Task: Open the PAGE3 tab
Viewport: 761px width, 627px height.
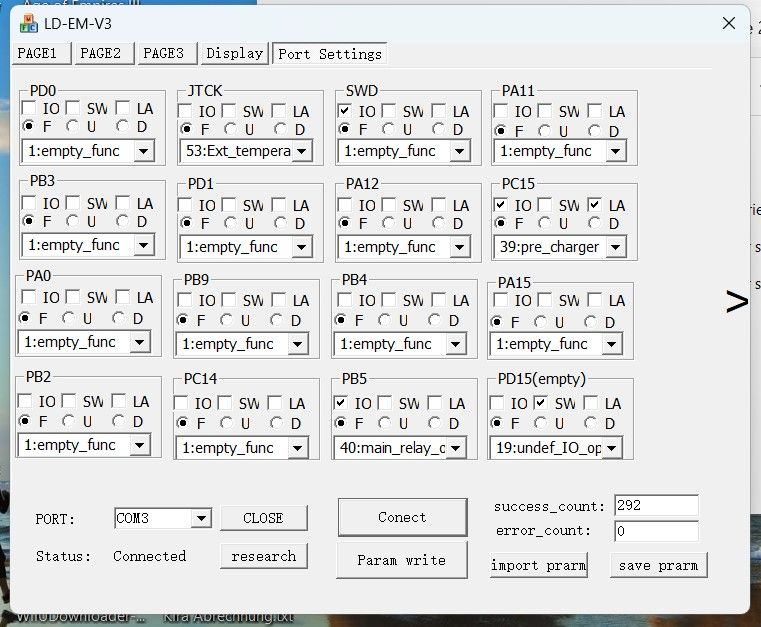Action: 163,53
